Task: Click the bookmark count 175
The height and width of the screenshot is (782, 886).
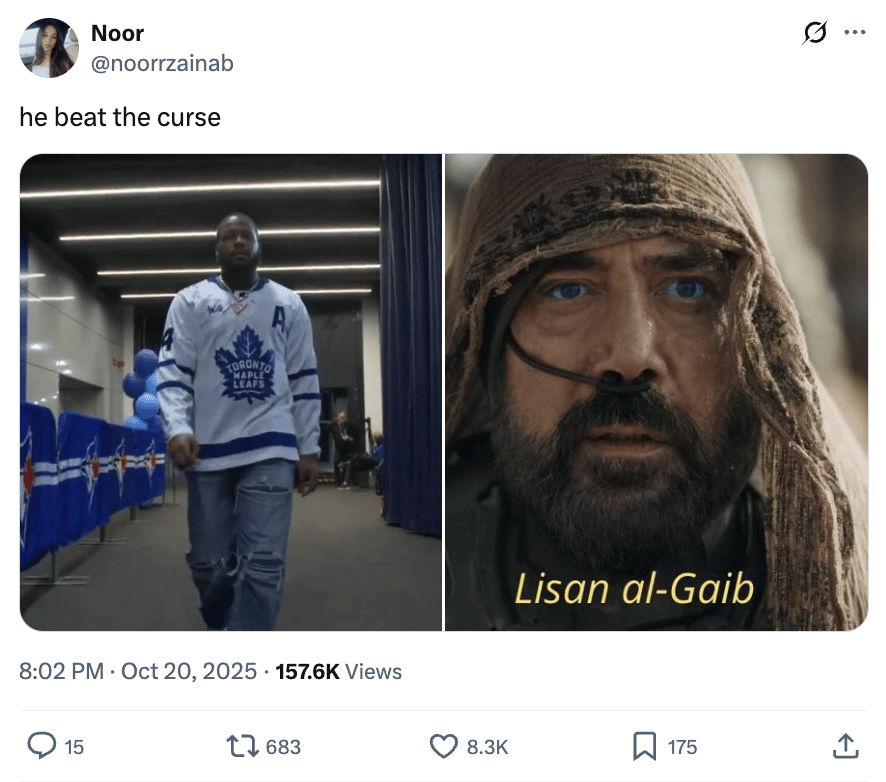Action: [683, 747]
